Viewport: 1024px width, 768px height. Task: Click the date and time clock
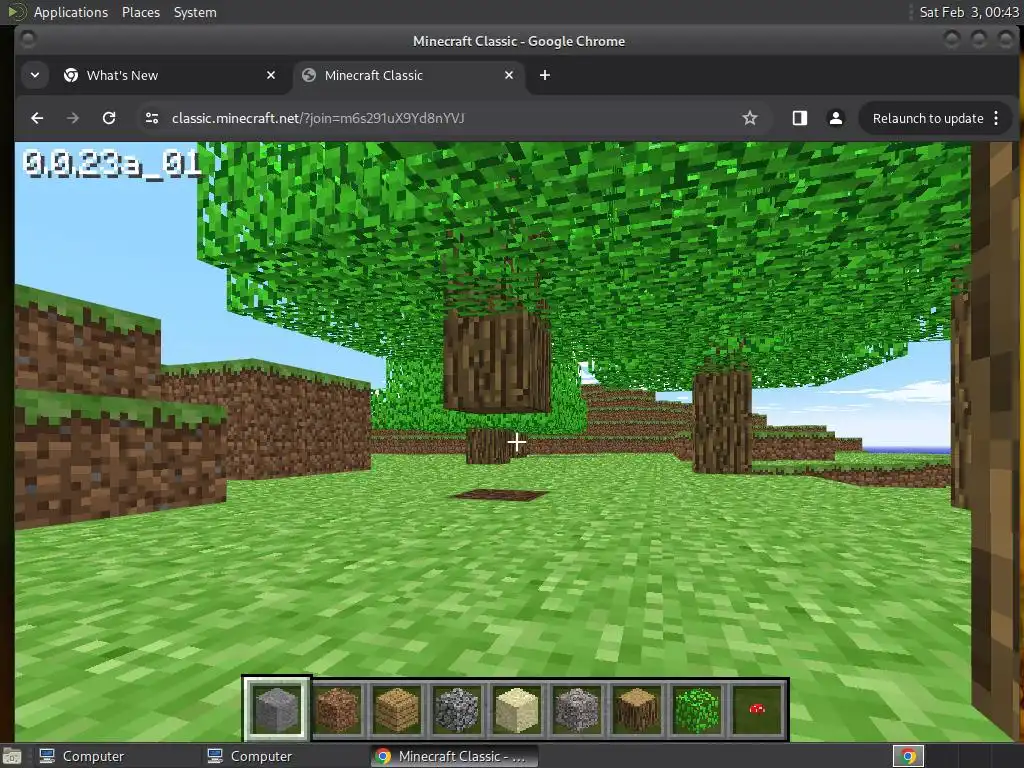point(968,12)
